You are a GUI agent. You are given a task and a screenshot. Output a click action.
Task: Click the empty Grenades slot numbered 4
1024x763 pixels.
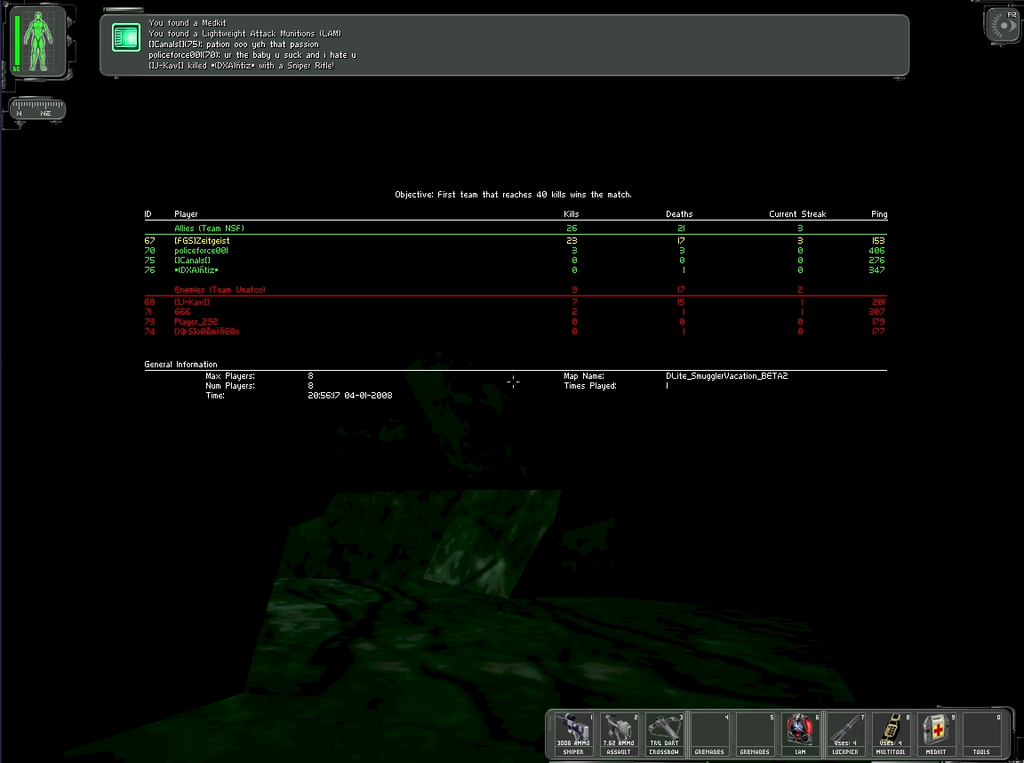tap(709, 734)
